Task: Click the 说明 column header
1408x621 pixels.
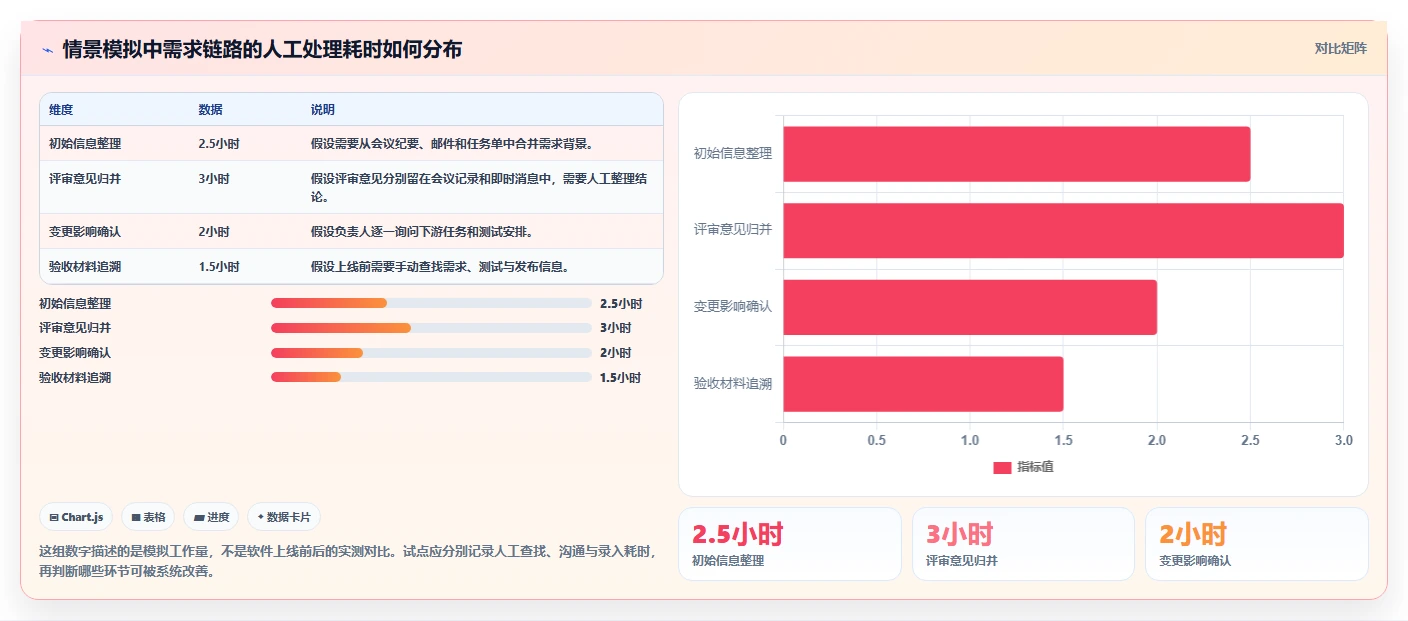Action: (323, 110)
